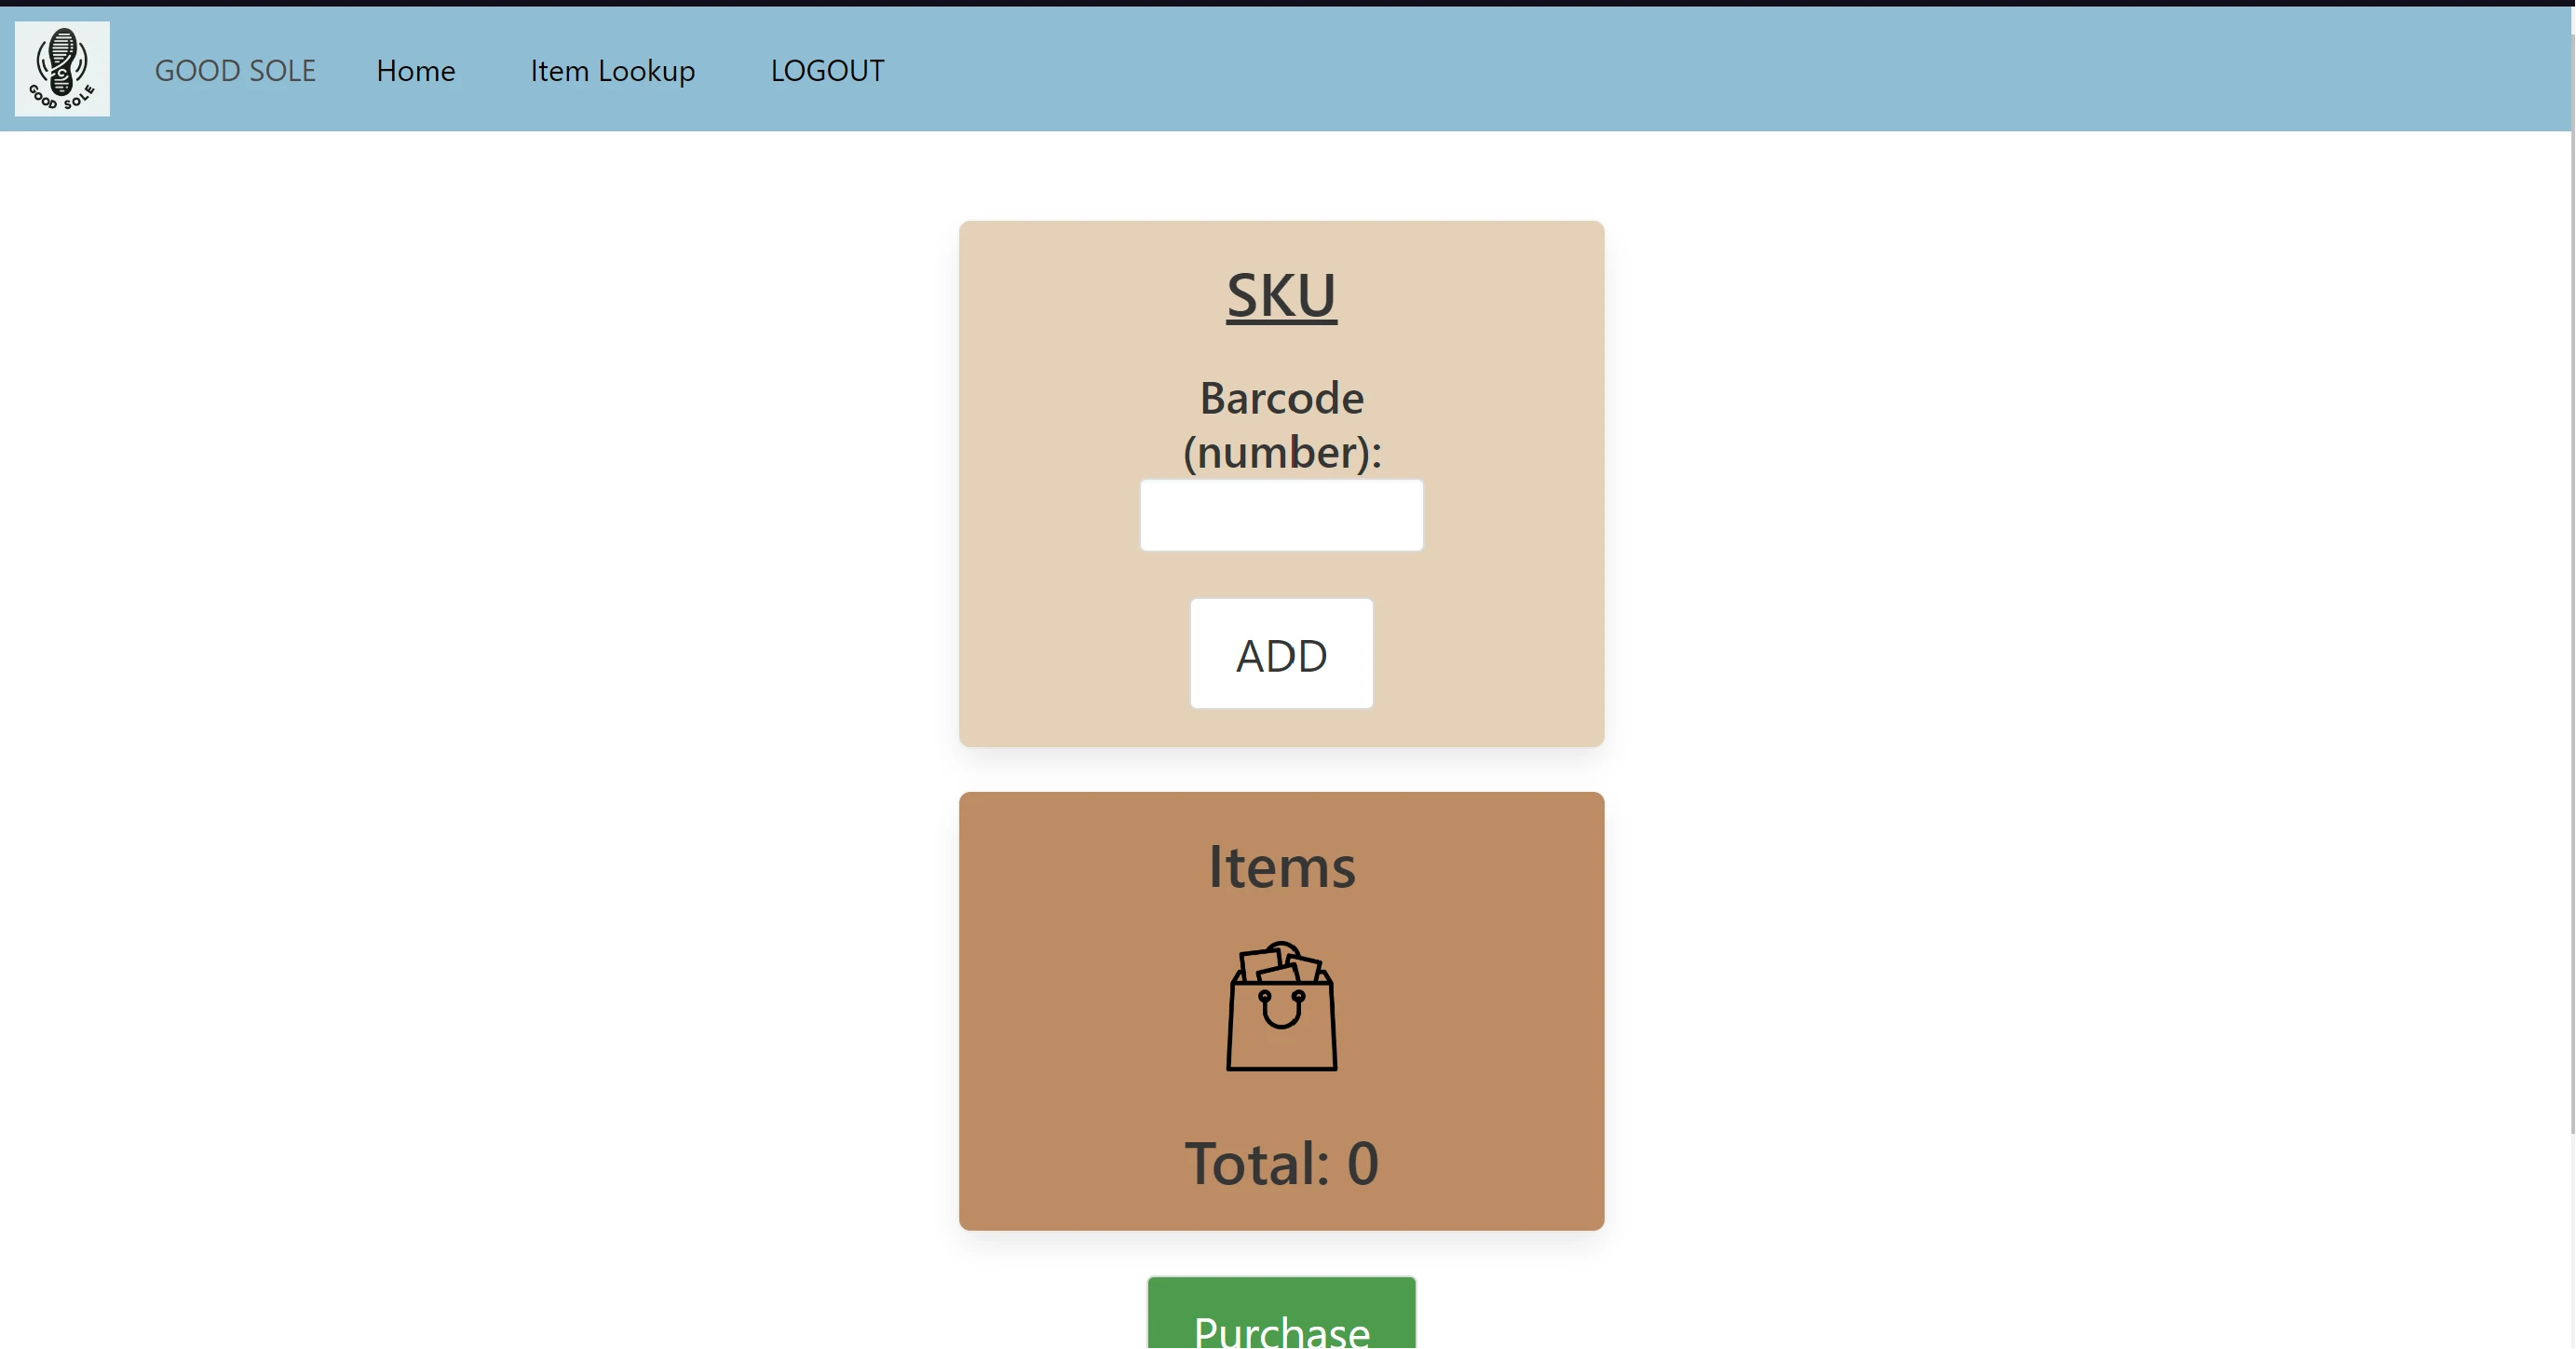Screen dimensions: 2576x1349
Task: Click the shopping bag icon
Action: point(1281,1006)
